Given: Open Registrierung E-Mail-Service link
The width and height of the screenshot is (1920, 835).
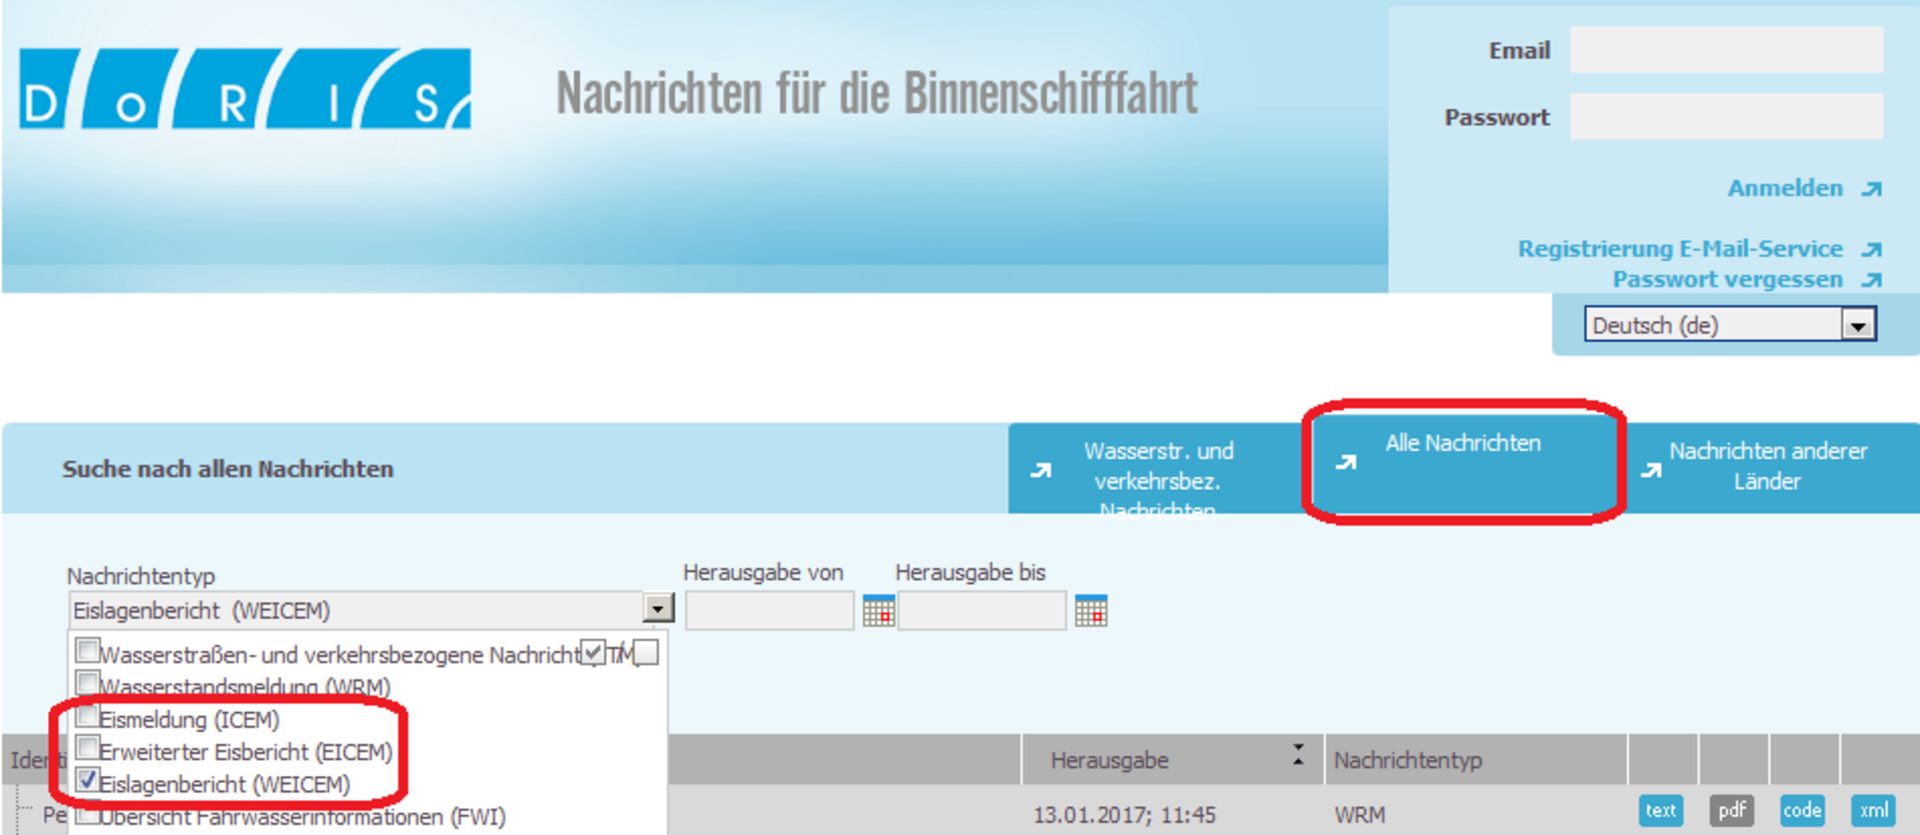Looking at the screenshot, I should pyautogui.click(x=1680, y=249).
